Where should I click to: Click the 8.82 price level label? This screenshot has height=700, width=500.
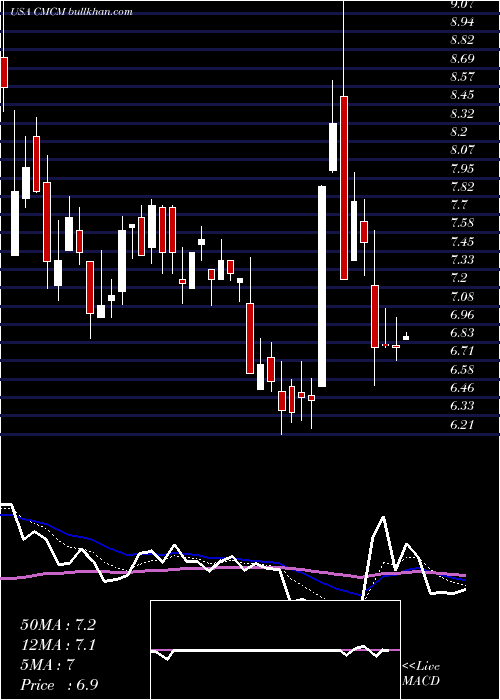(462, 40)
